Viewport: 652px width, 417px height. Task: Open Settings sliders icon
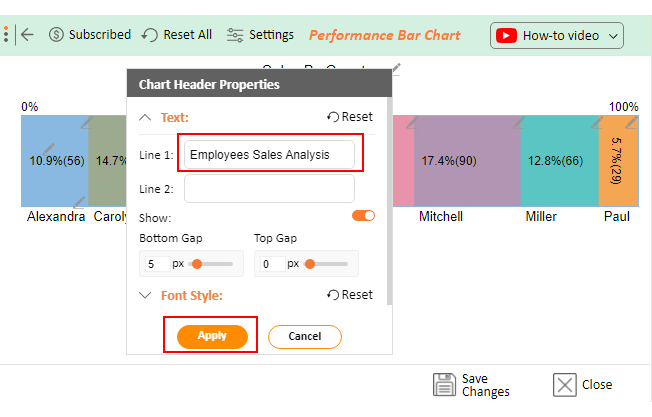point(235,35)
